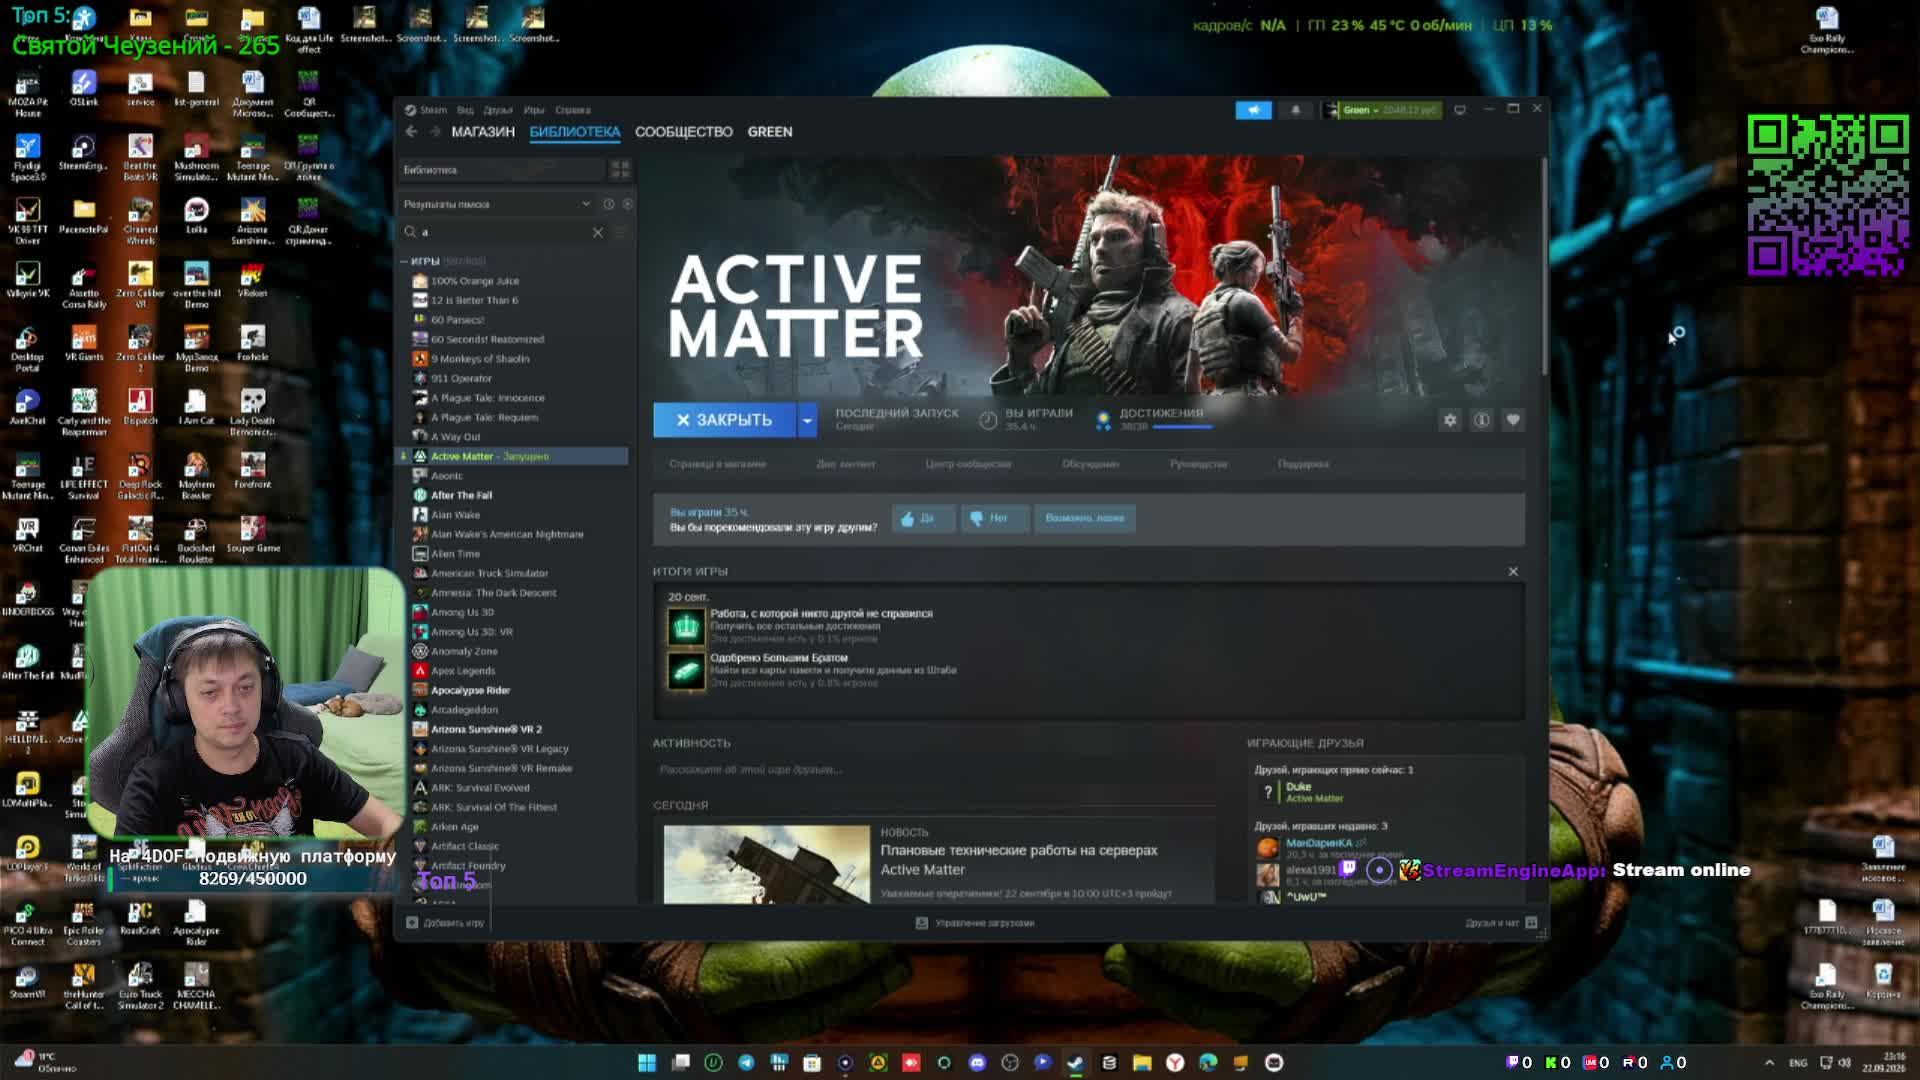Vote No on recommending the game

coord(994,518)
